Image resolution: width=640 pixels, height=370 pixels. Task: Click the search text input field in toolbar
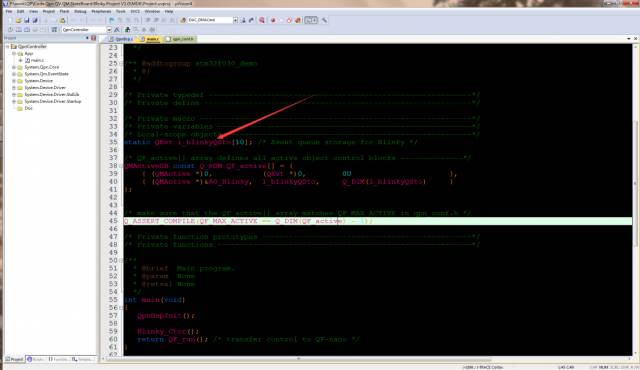pyautogui.click(x=210, y=20)
